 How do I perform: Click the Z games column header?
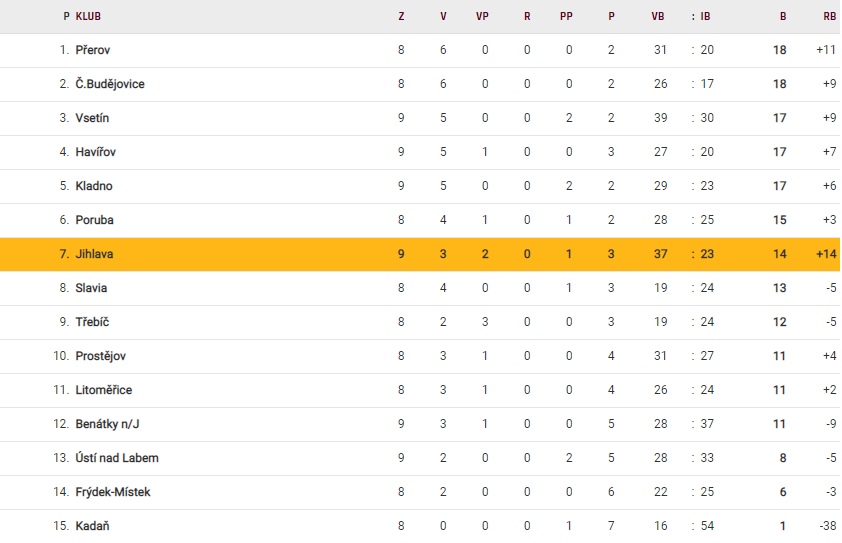click(401, 16)
